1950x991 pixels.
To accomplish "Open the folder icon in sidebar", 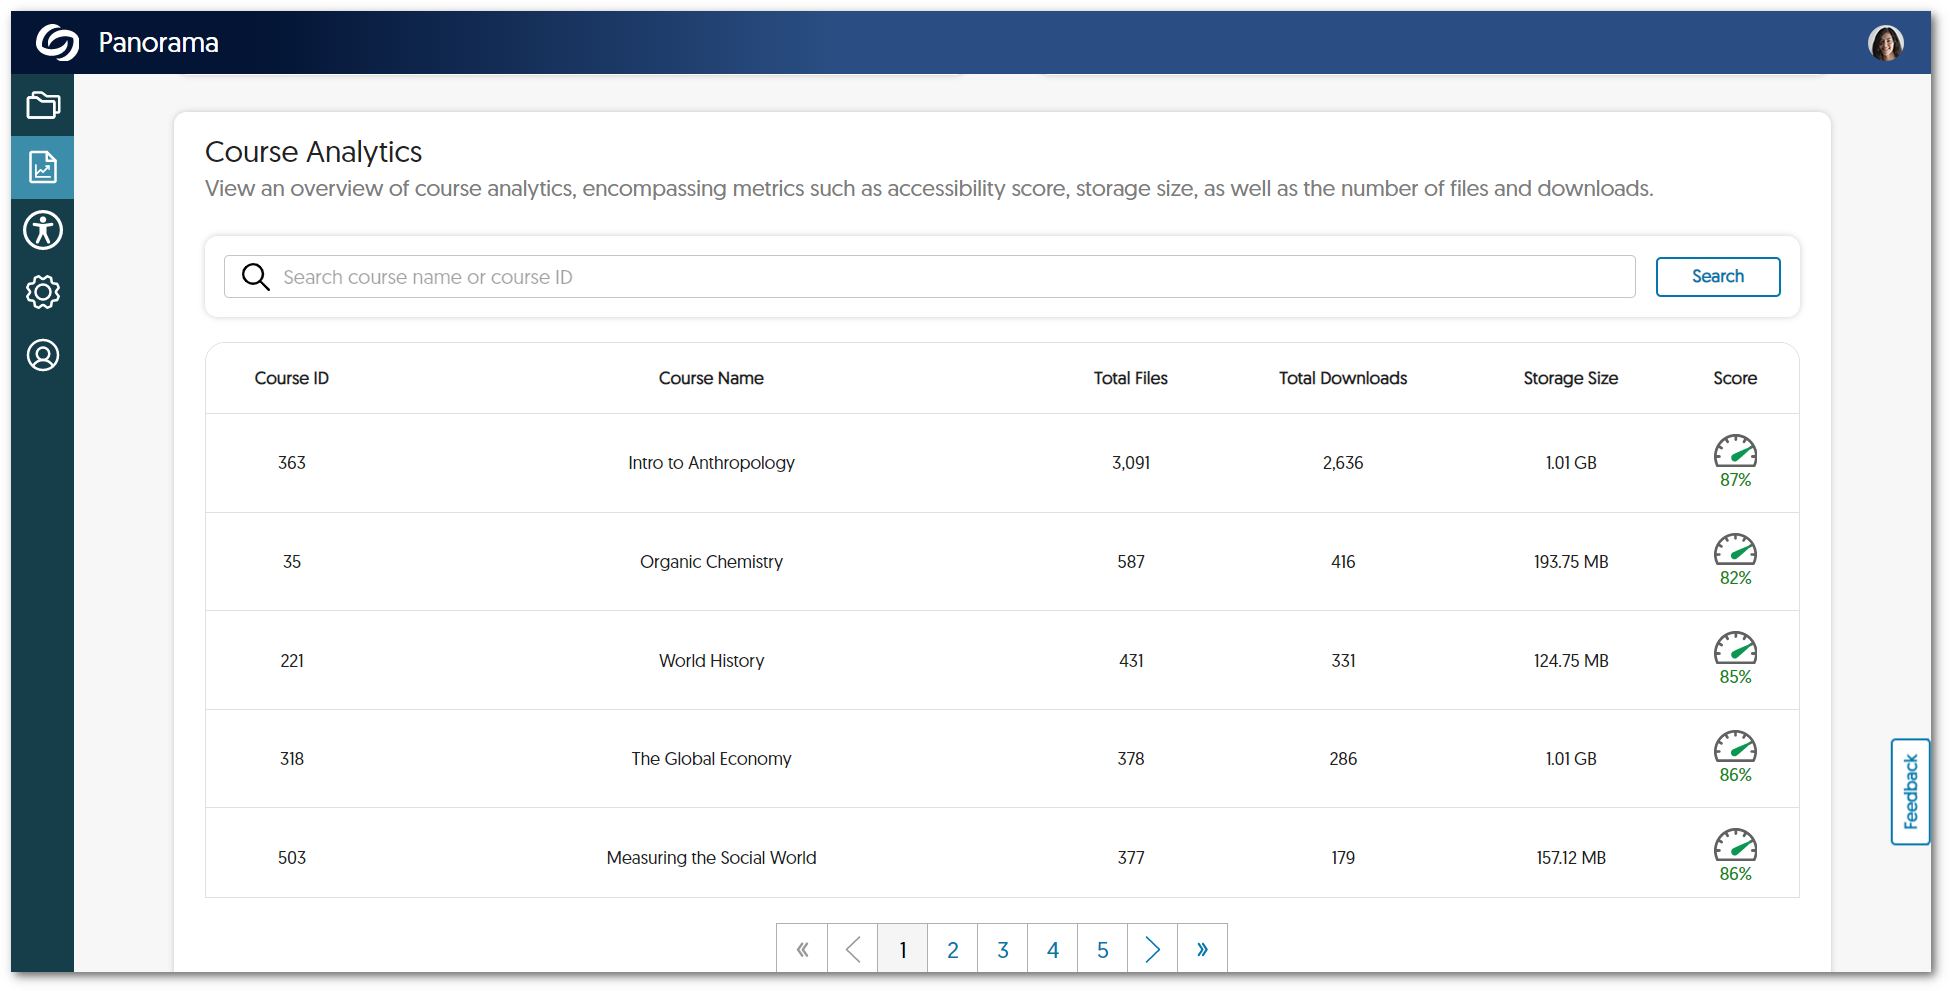I will click(x=42, y=105).
